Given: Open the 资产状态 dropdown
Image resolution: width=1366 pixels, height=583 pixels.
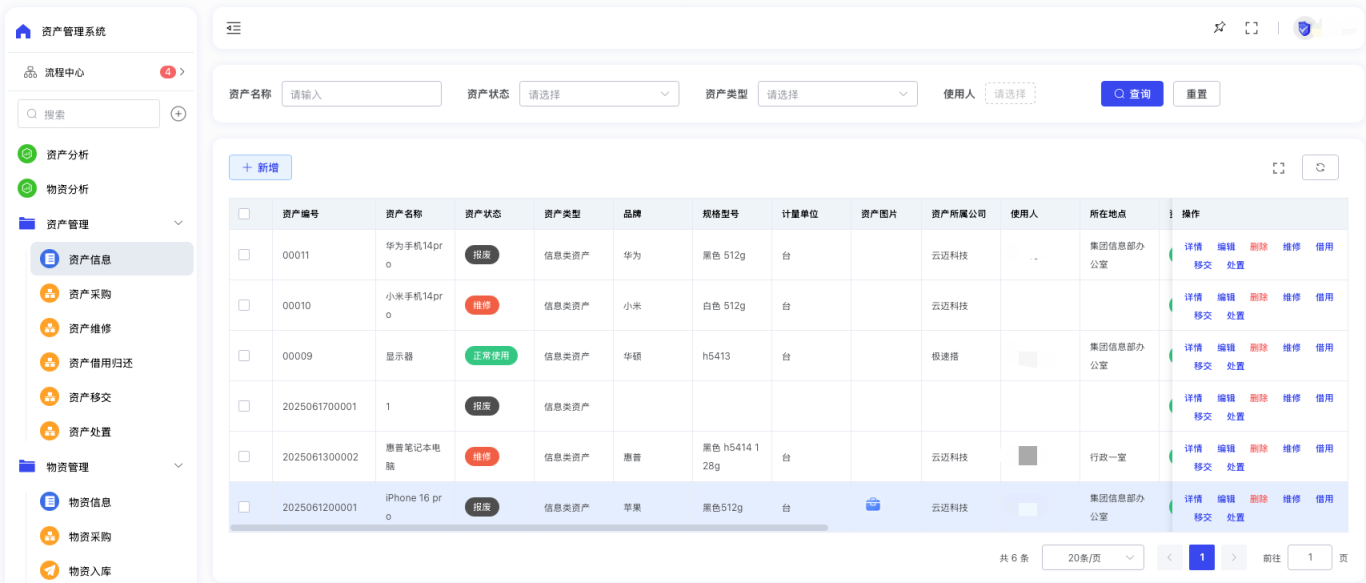Looking at the screenshot, I should 599,94.
